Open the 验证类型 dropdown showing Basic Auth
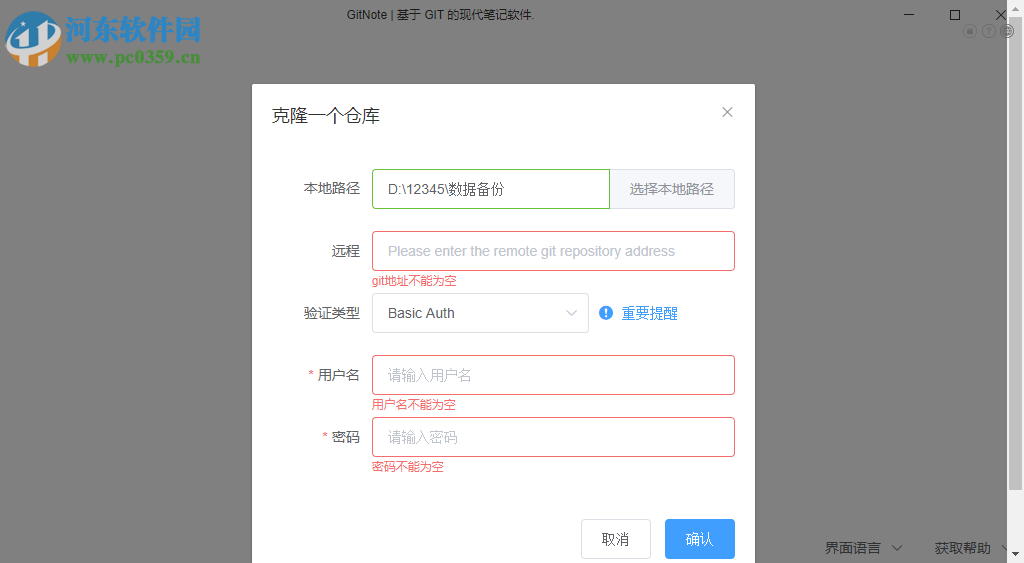The width and height of the screenshot is (1024, 563). 480,313
